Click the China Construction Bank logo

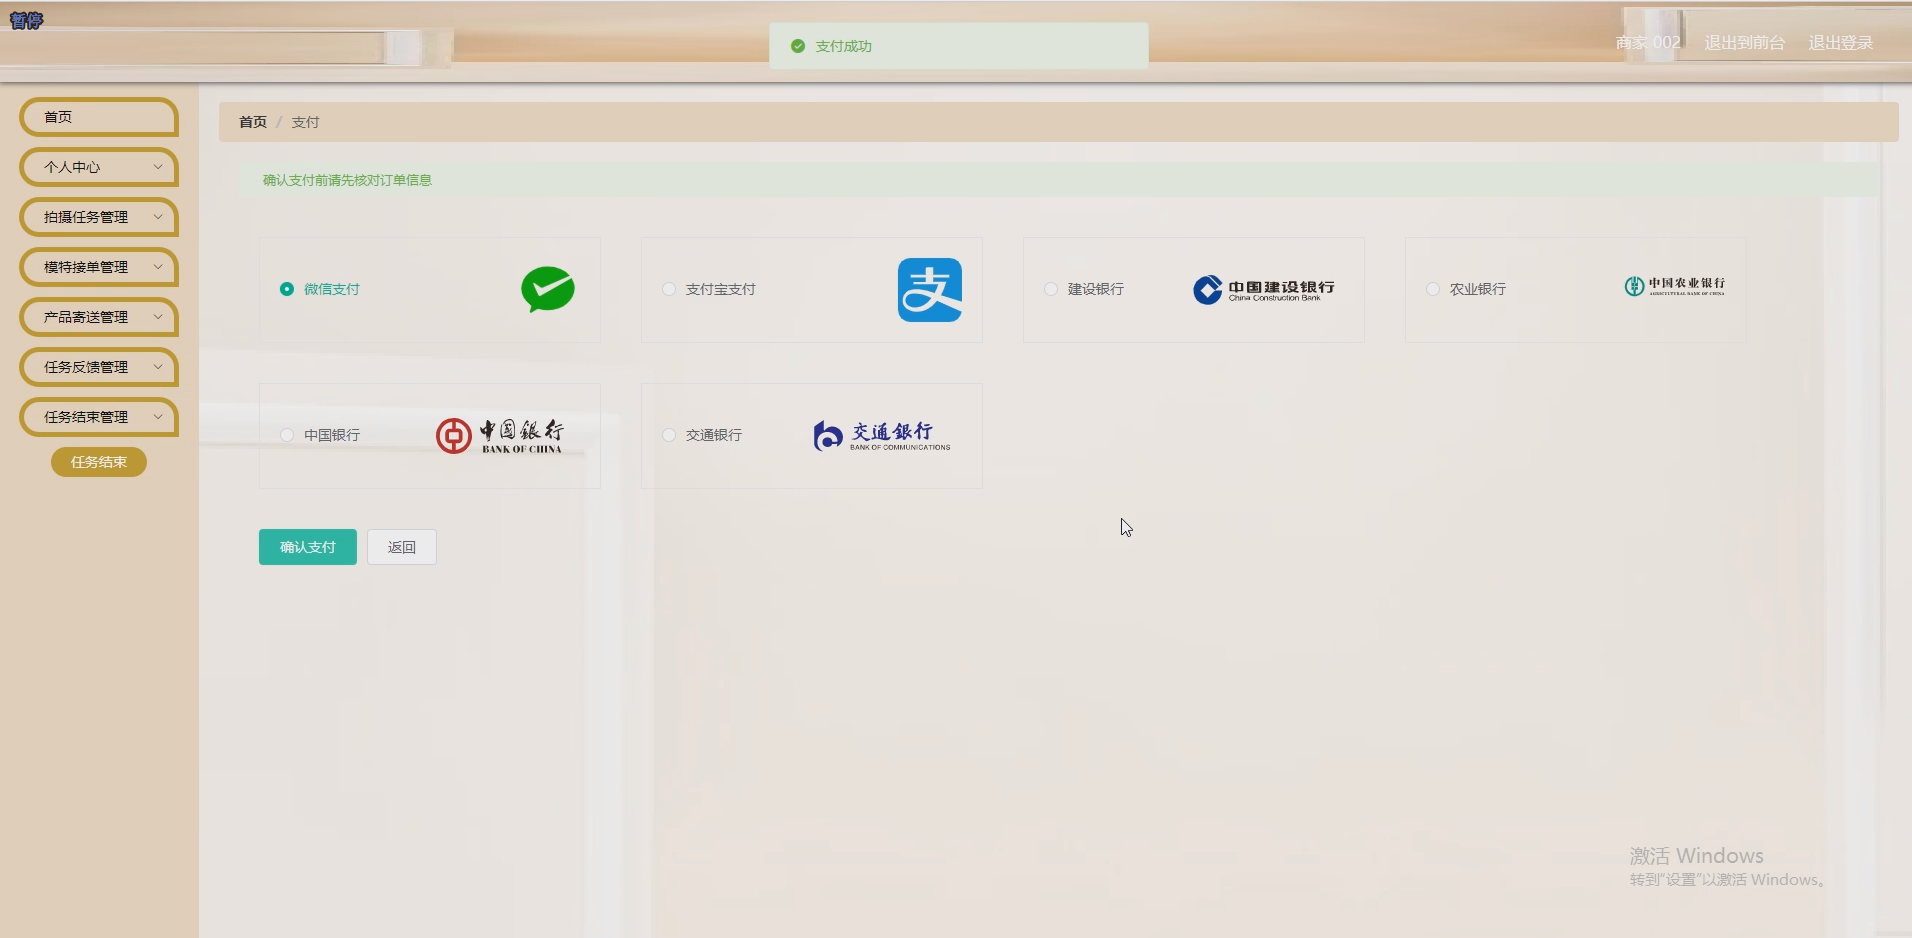click(x=1264, y=289)
